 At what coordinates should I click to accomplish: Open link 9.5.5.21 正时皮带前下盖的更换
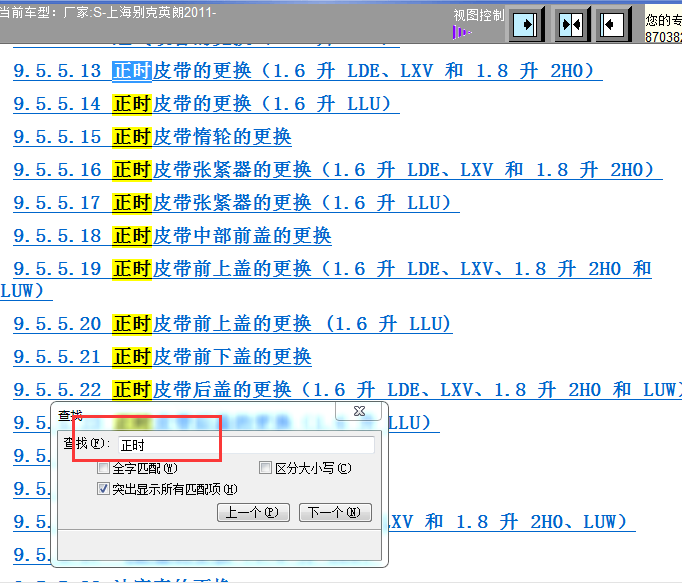pos(162,357)
